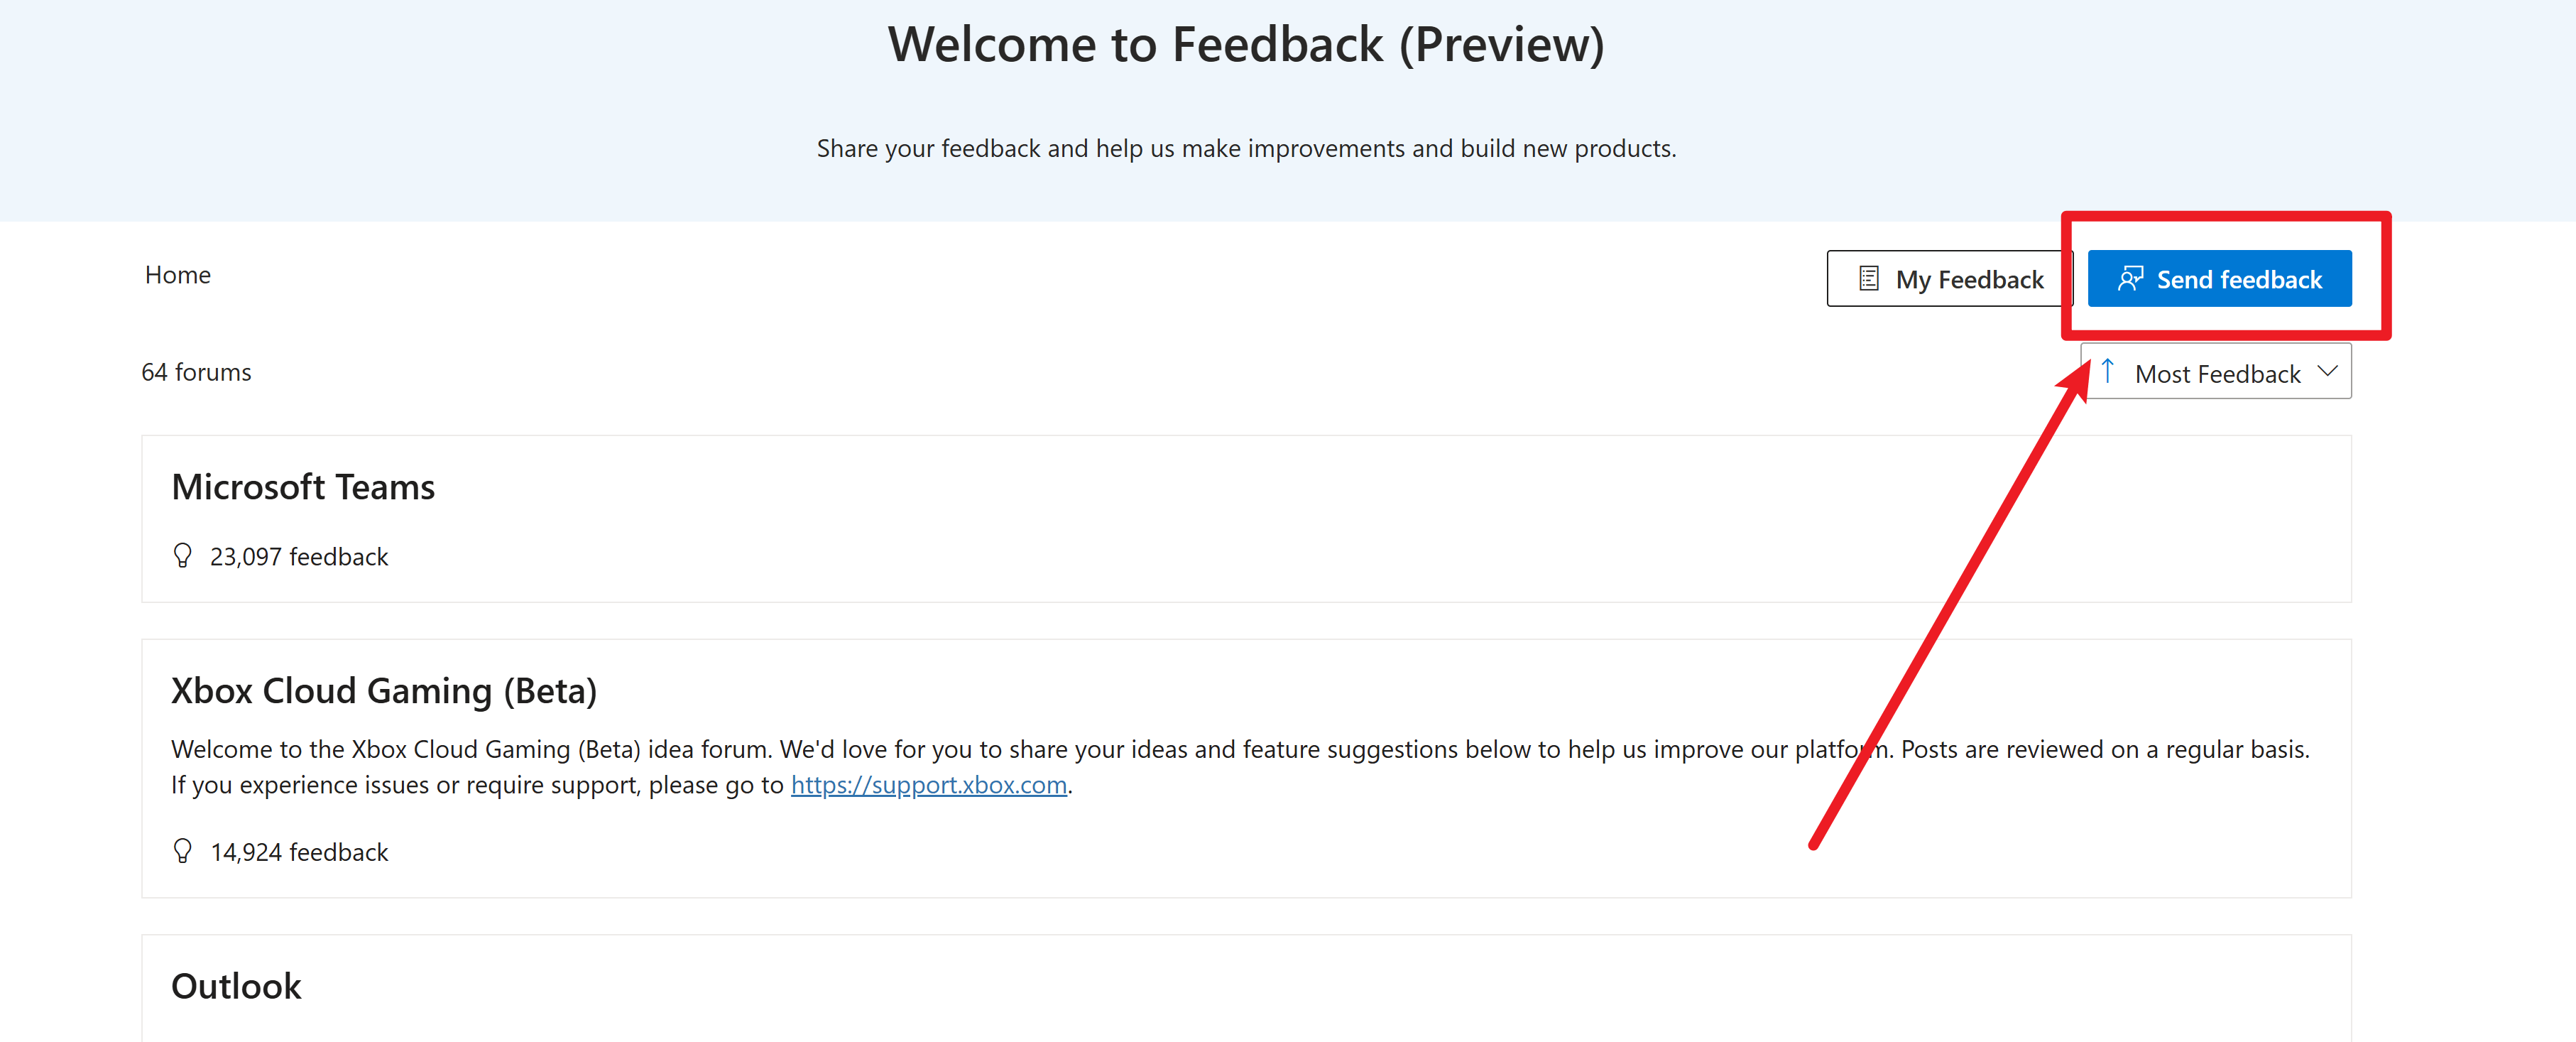This screenshot has height=1042, width=2576.
Task: Click lightbulb icon beside 23,097 feedback
Action: (x=182, y=556)
